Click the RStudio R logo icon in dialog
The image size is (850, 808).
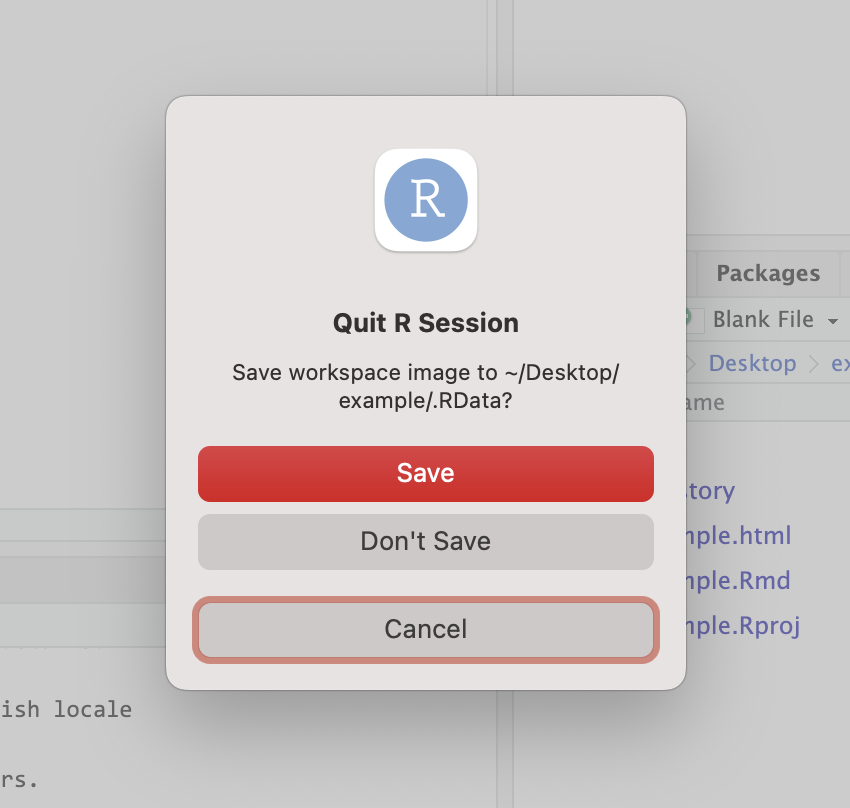tap(426, 200)
